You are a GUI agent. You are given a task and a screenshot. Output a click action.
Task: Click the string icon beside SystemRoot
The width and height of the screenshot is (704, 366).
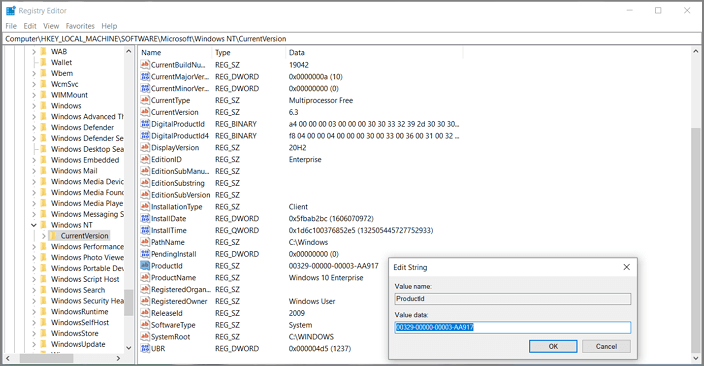point(145,337)
